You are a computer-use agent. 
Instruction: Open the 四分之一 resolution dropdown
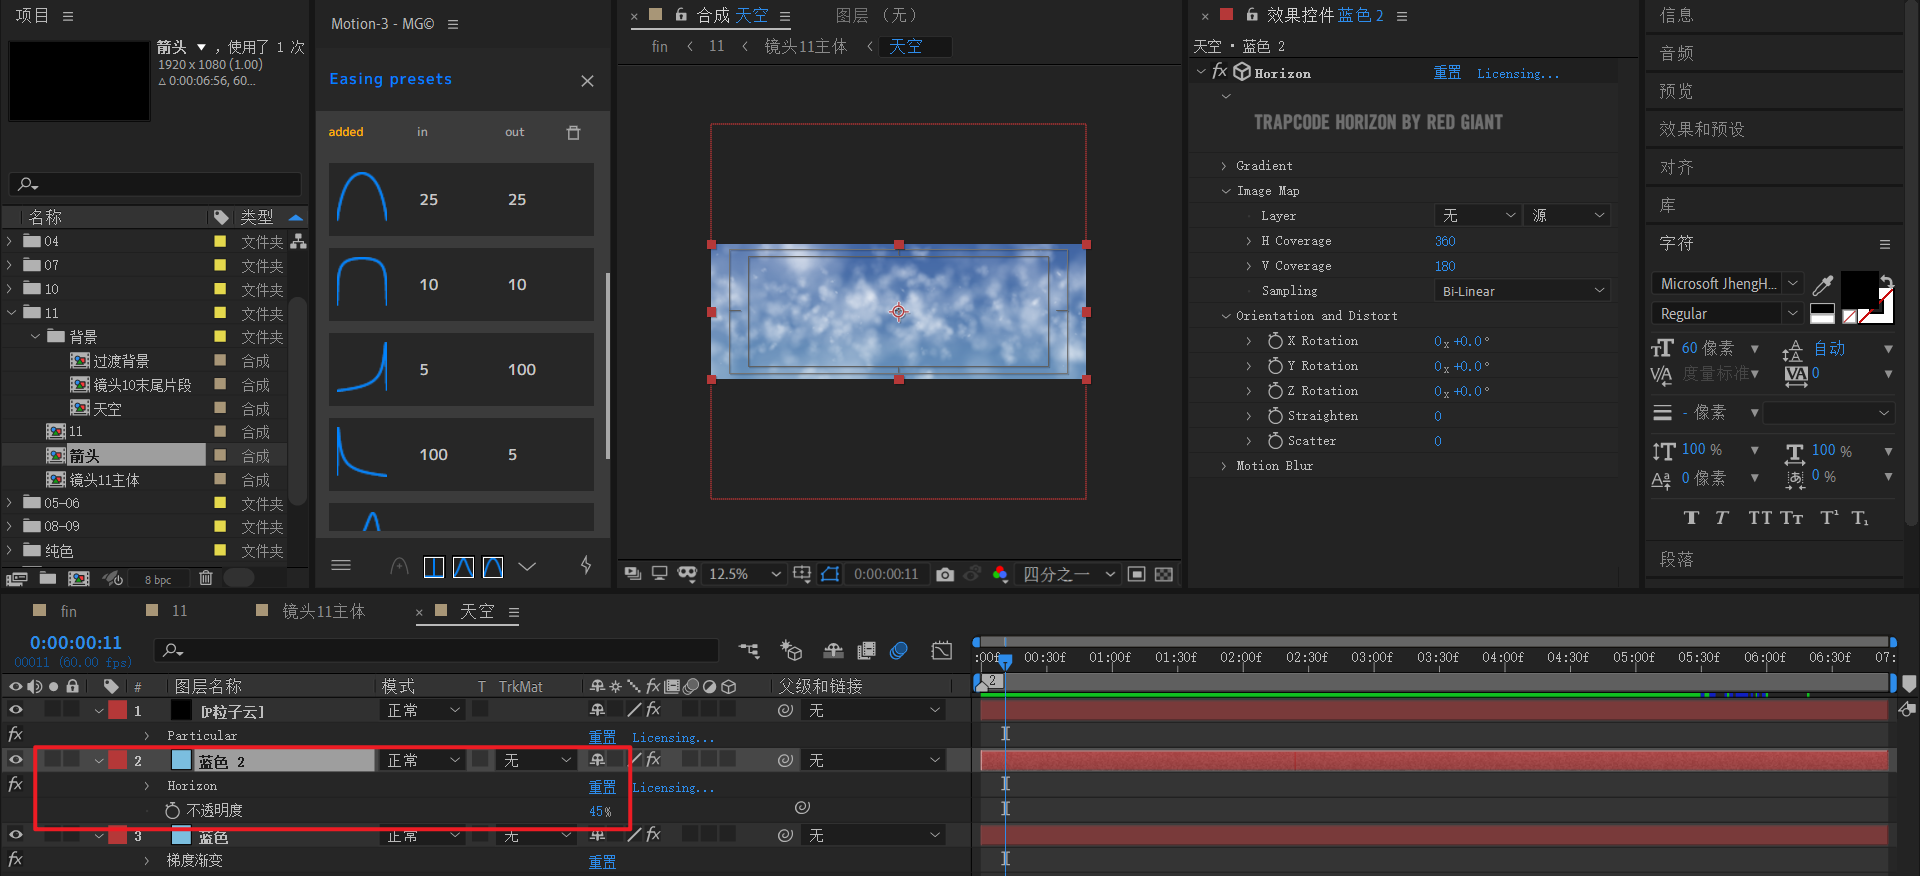pos(1068,574)
